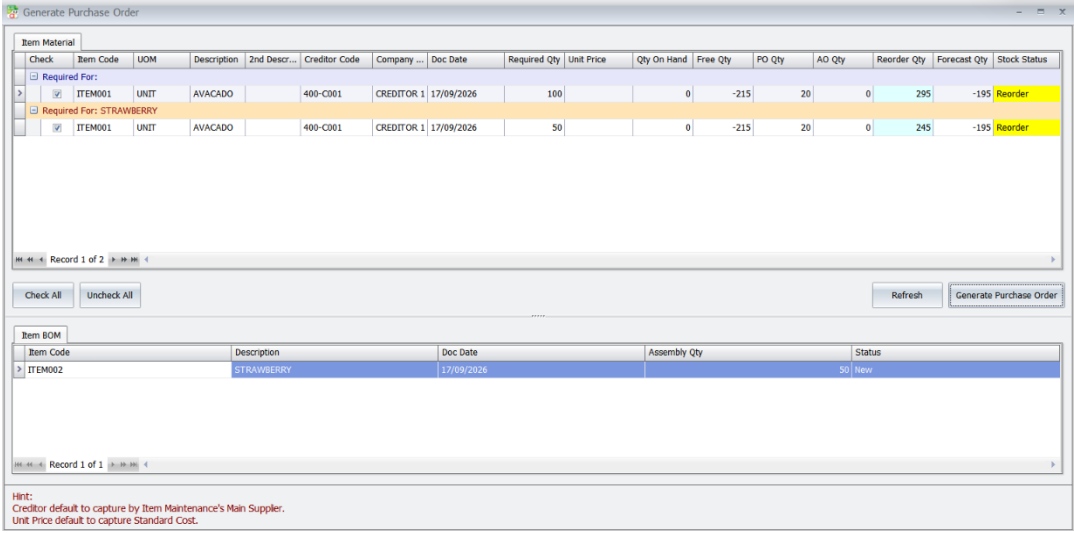Go to first record in Item BOM navigator
The image size is (1074, 533).
[19, 464]
